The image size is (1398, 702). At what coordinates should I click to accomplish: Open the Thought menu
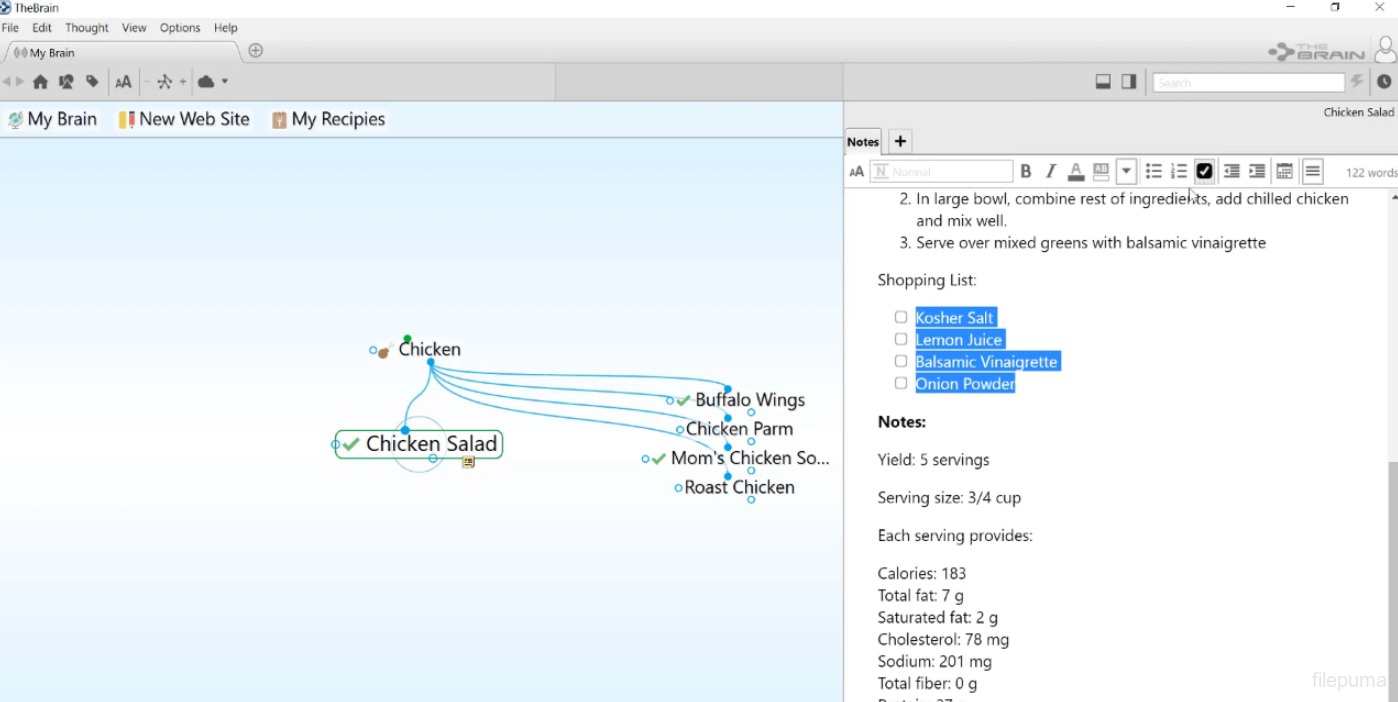coord(87,28)
